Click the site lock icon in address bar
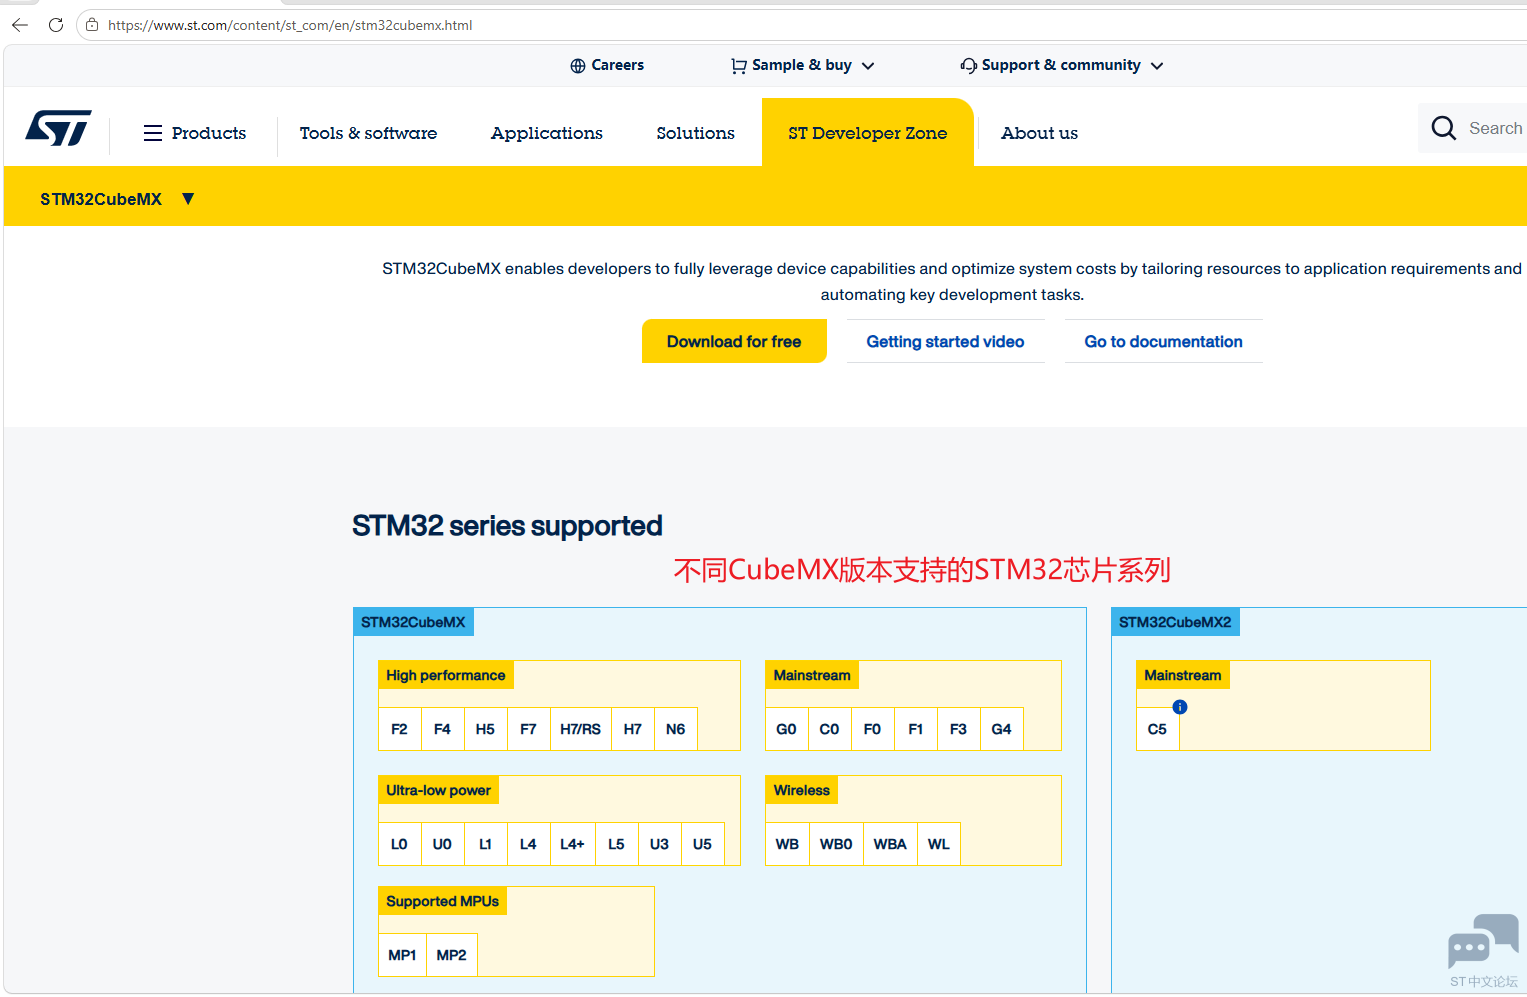This screenshot has width=1527, height=997. (92, 25)
